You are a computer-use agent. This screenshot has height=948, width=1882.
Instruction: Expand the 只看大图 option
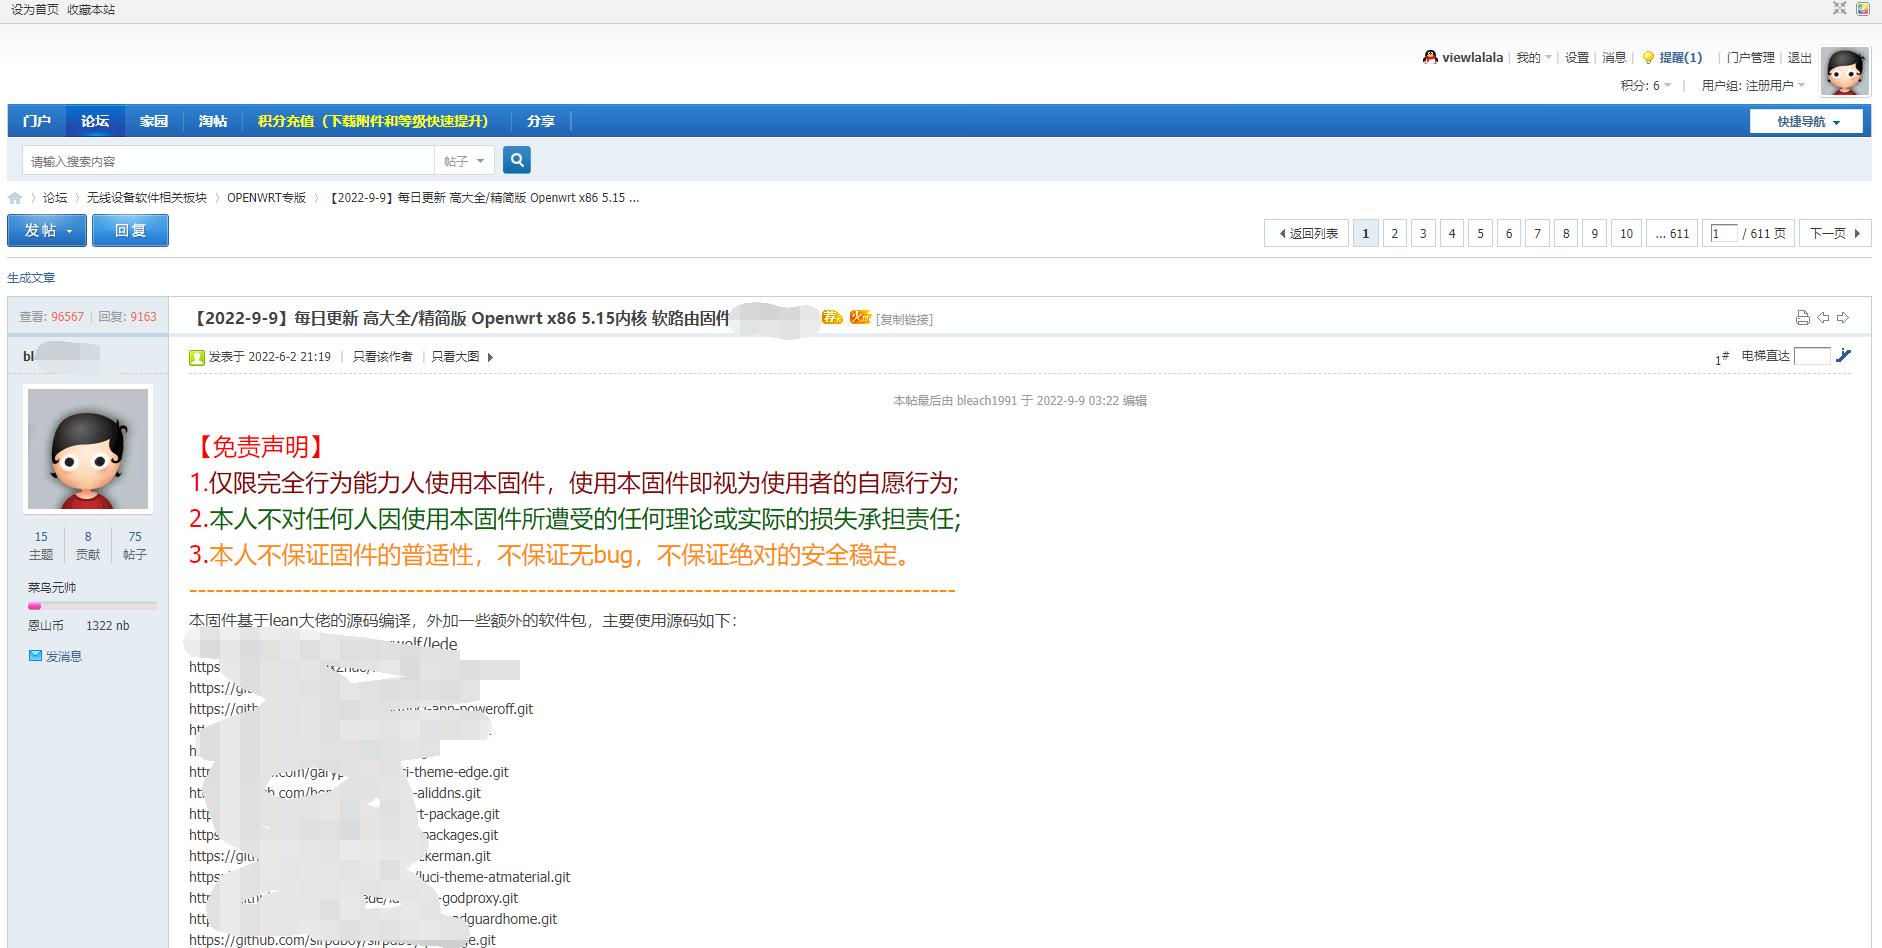(462, 357)
